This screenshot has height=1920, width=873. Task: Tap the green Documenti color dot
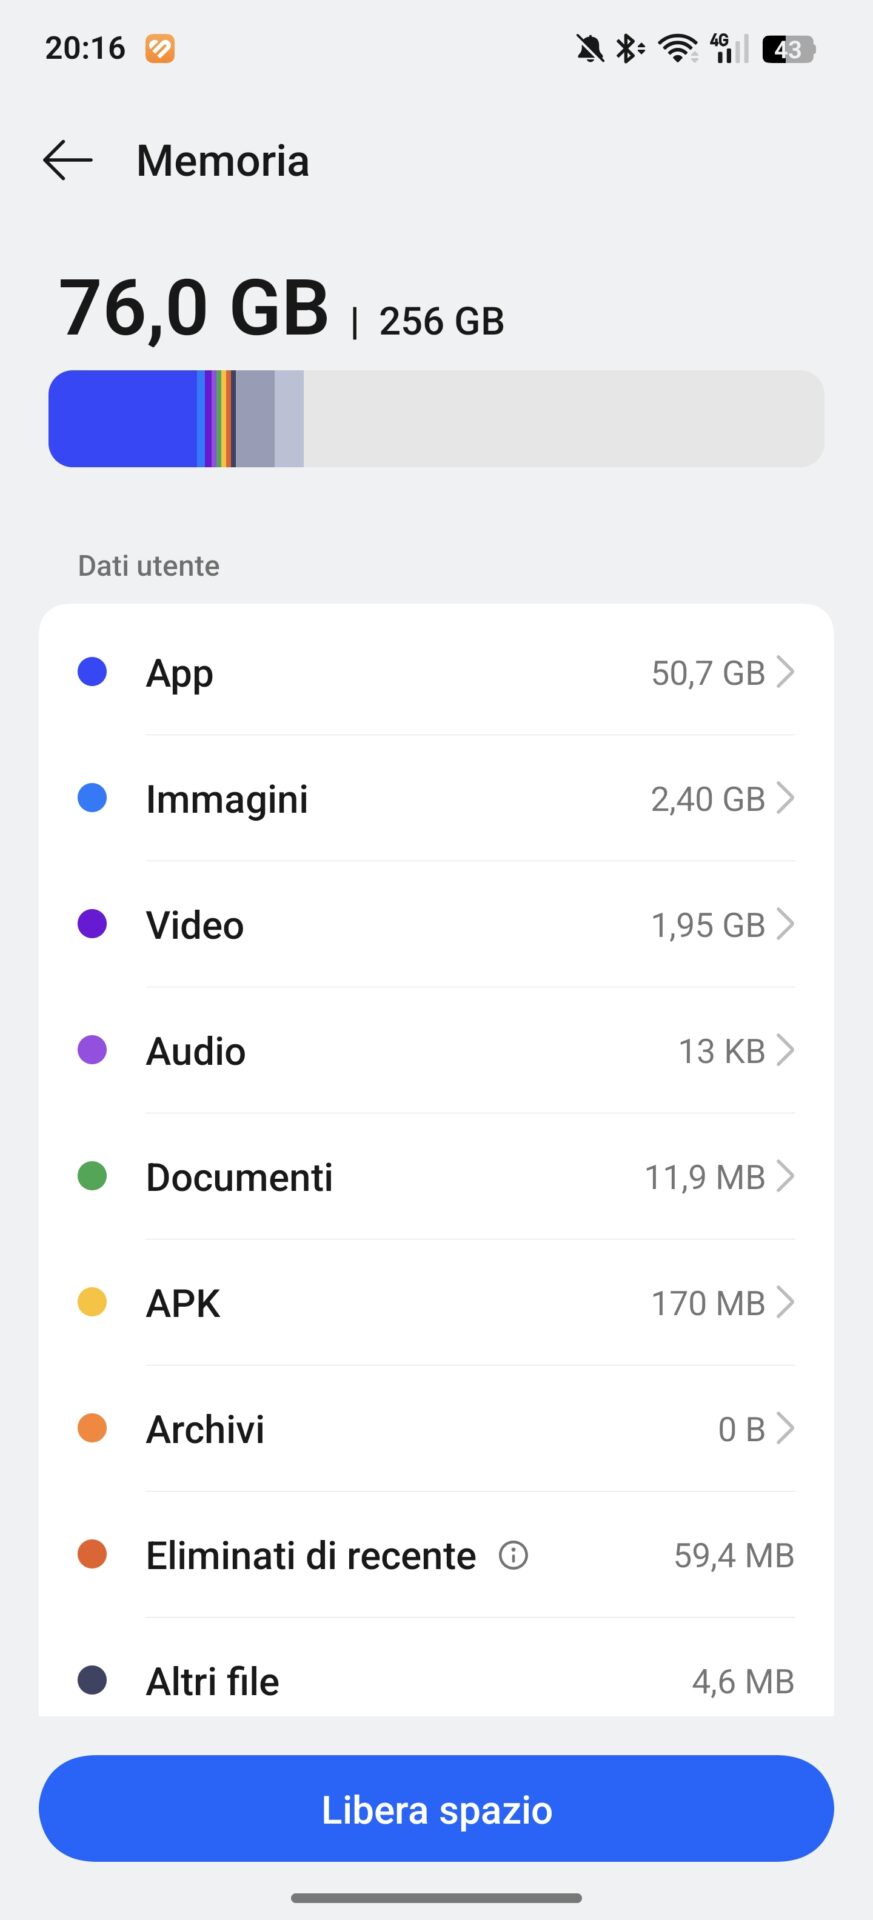92,1176
